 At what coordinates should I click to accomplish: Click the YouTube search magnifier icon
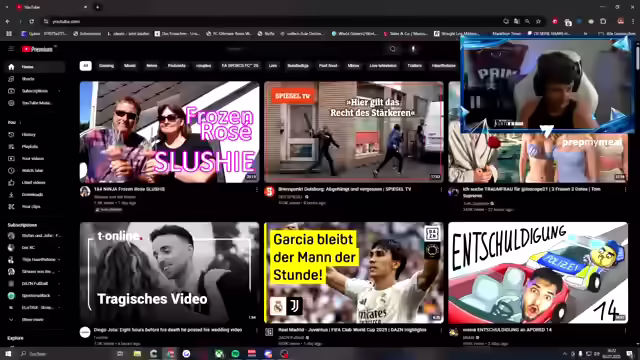(393, 49)
